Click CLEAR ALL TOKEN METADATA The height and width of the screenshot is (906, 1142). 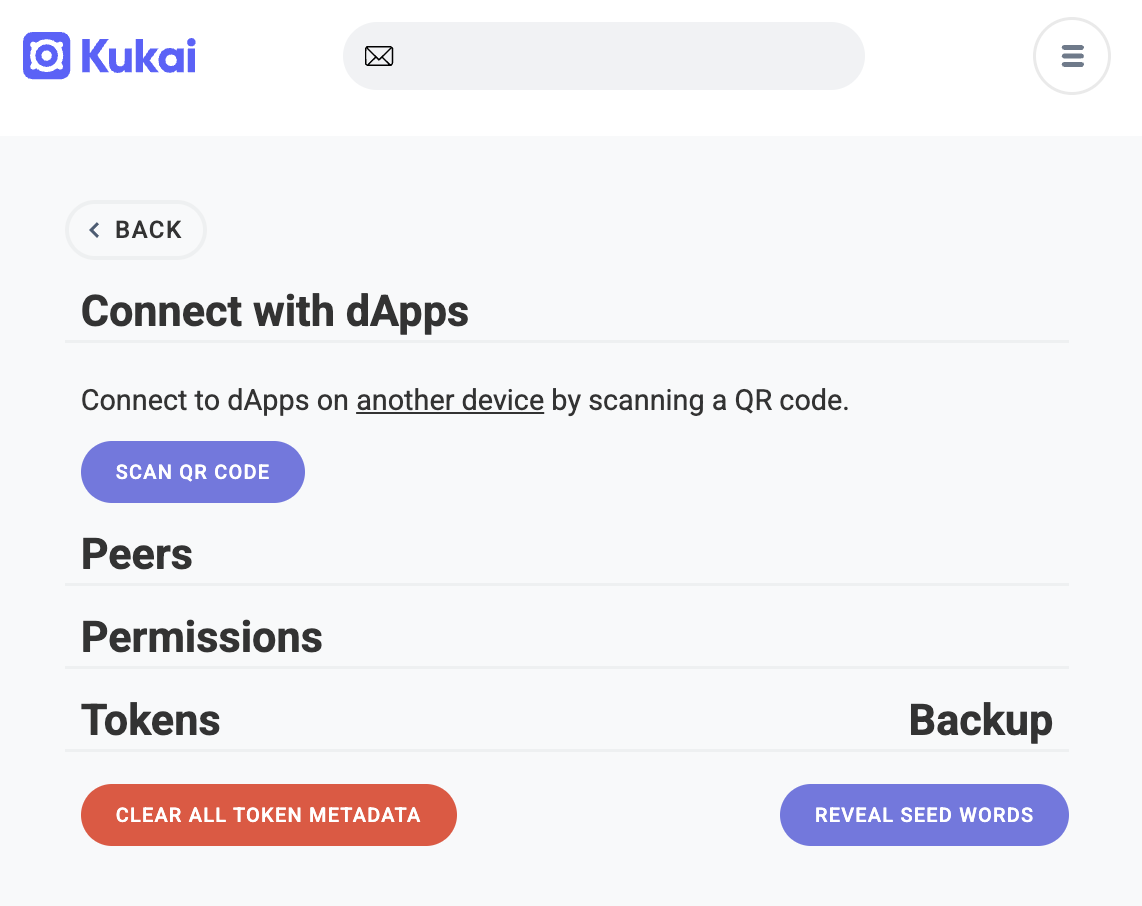point(268,814)
